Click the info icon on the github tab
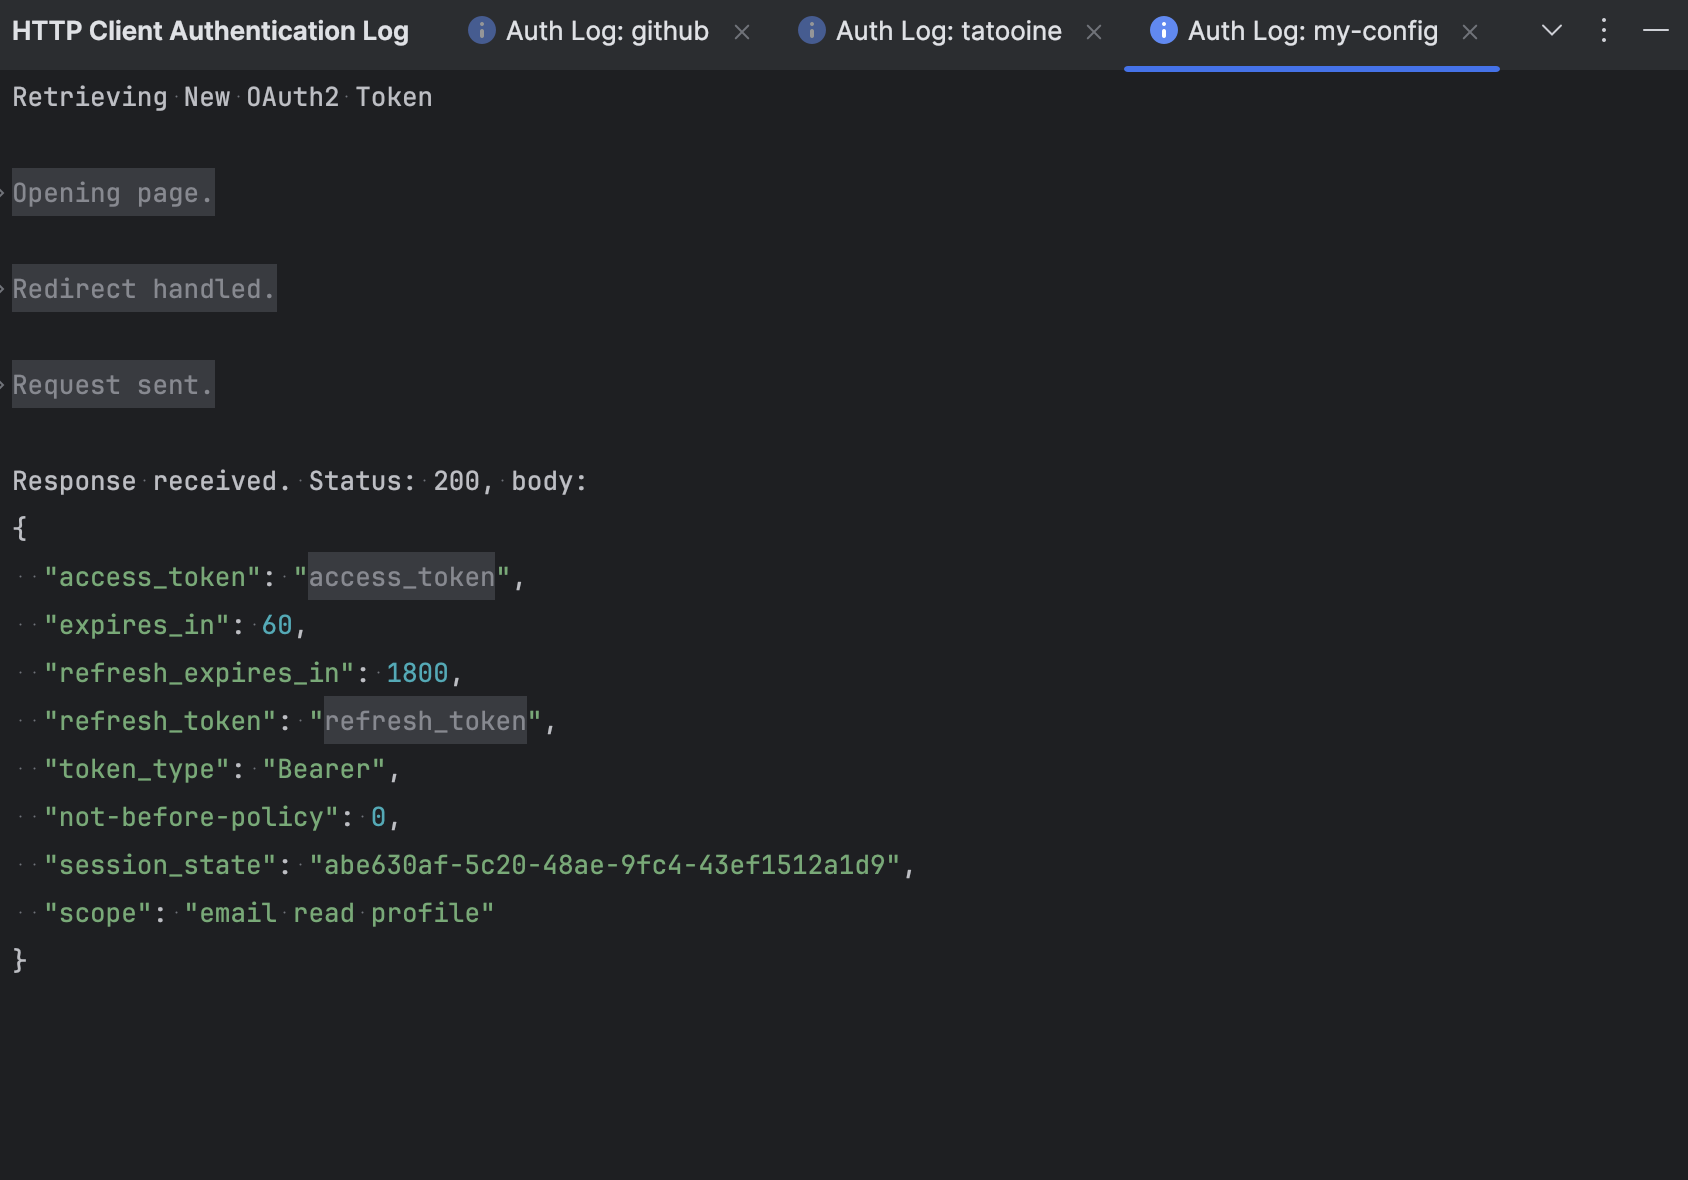Screen dimensions: 1688x1180 (x=481, y=30)
